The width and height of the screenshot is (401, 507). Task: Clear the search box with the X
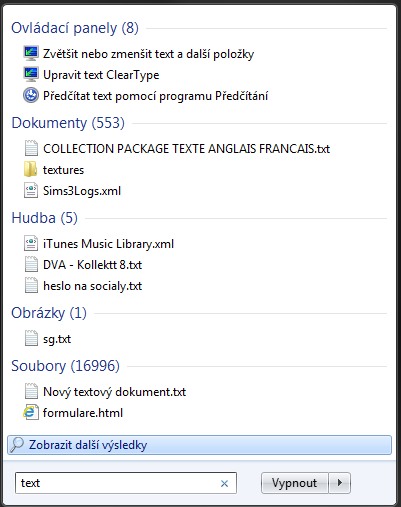[225, 483]
